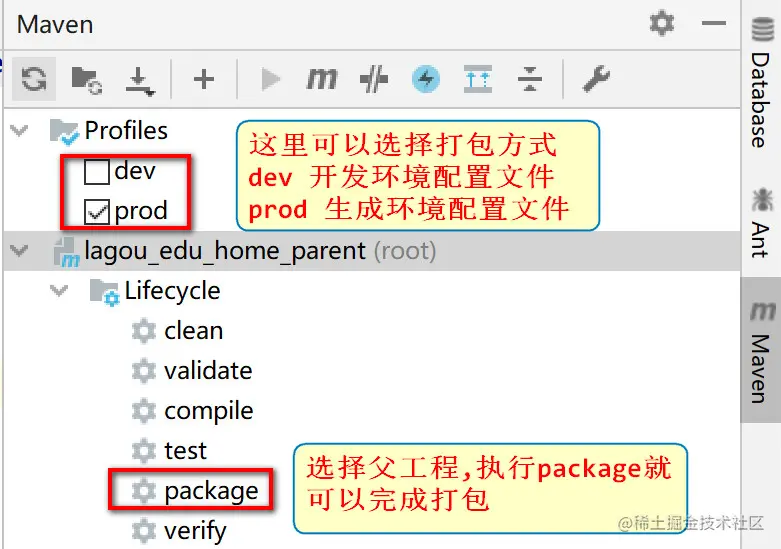
Task: Click gear icon beside verify
Action: [144, 531]
